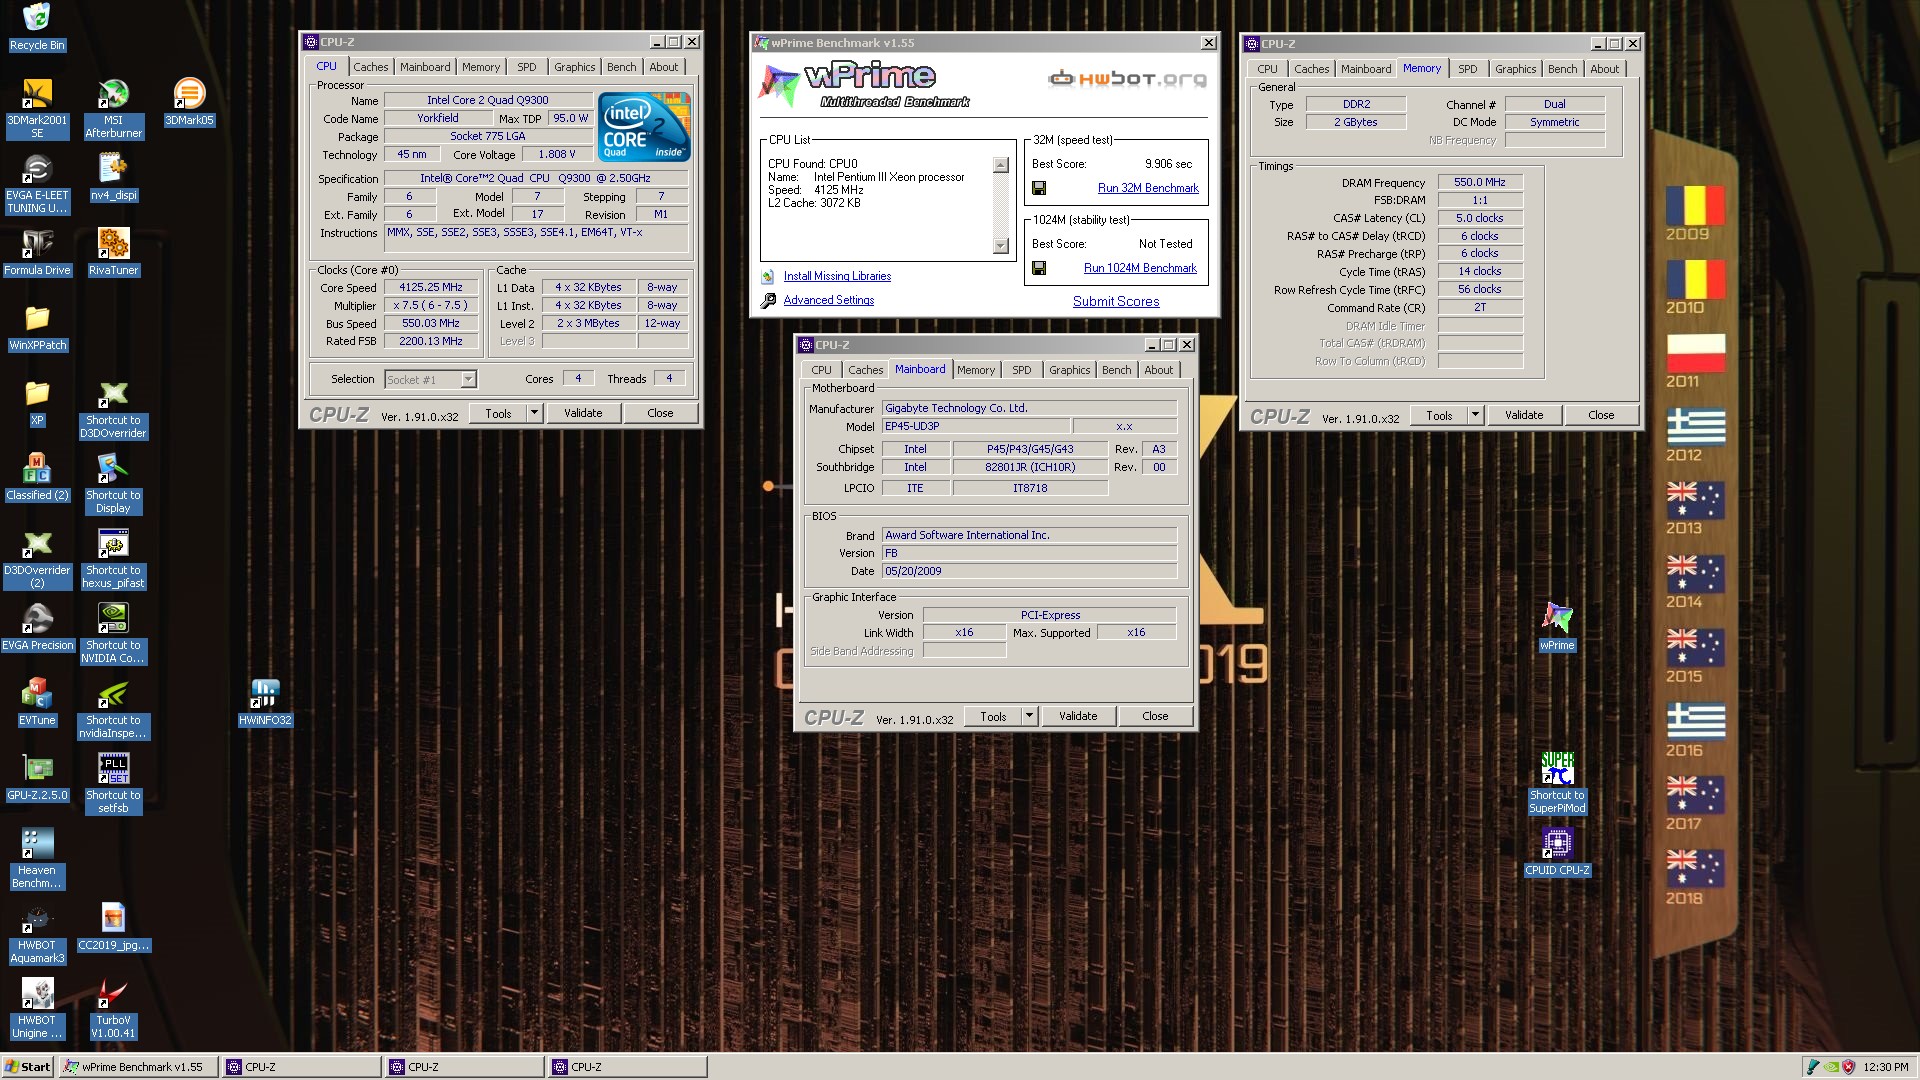Open the Start menu
The width and height of the screenshot is (1920, 1080).
pyautogui.click(x=28, y=1067)
